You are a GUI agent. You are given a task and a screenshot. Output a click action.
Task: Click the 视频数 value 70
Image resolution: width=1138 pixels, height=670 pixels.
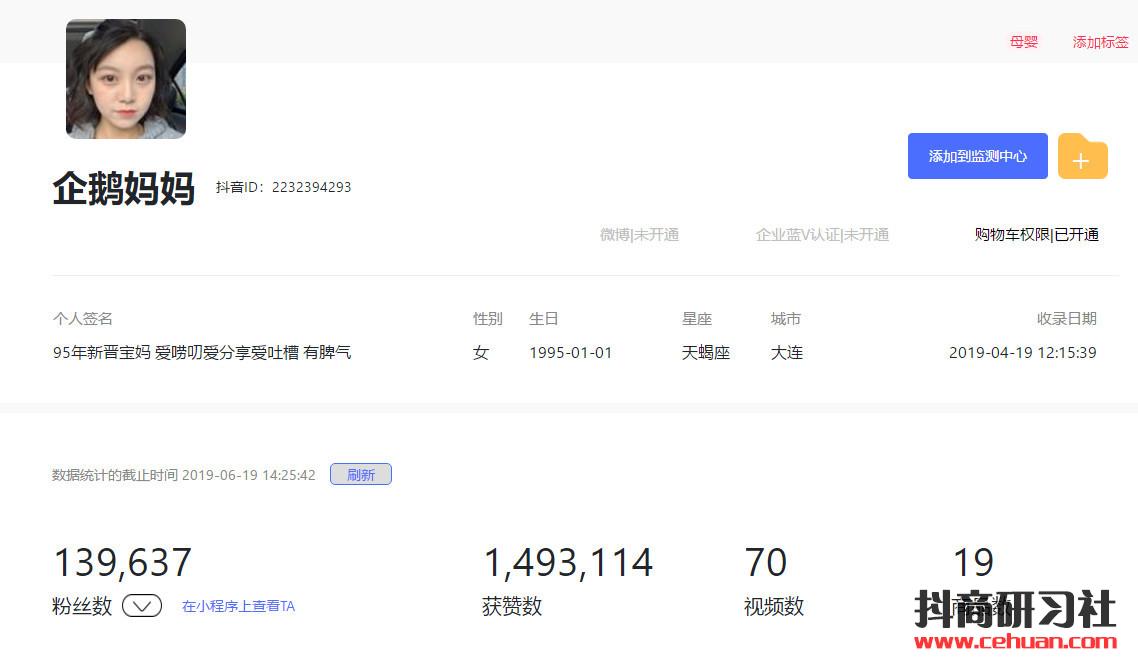pyautogui.click(x=766, y=563)
